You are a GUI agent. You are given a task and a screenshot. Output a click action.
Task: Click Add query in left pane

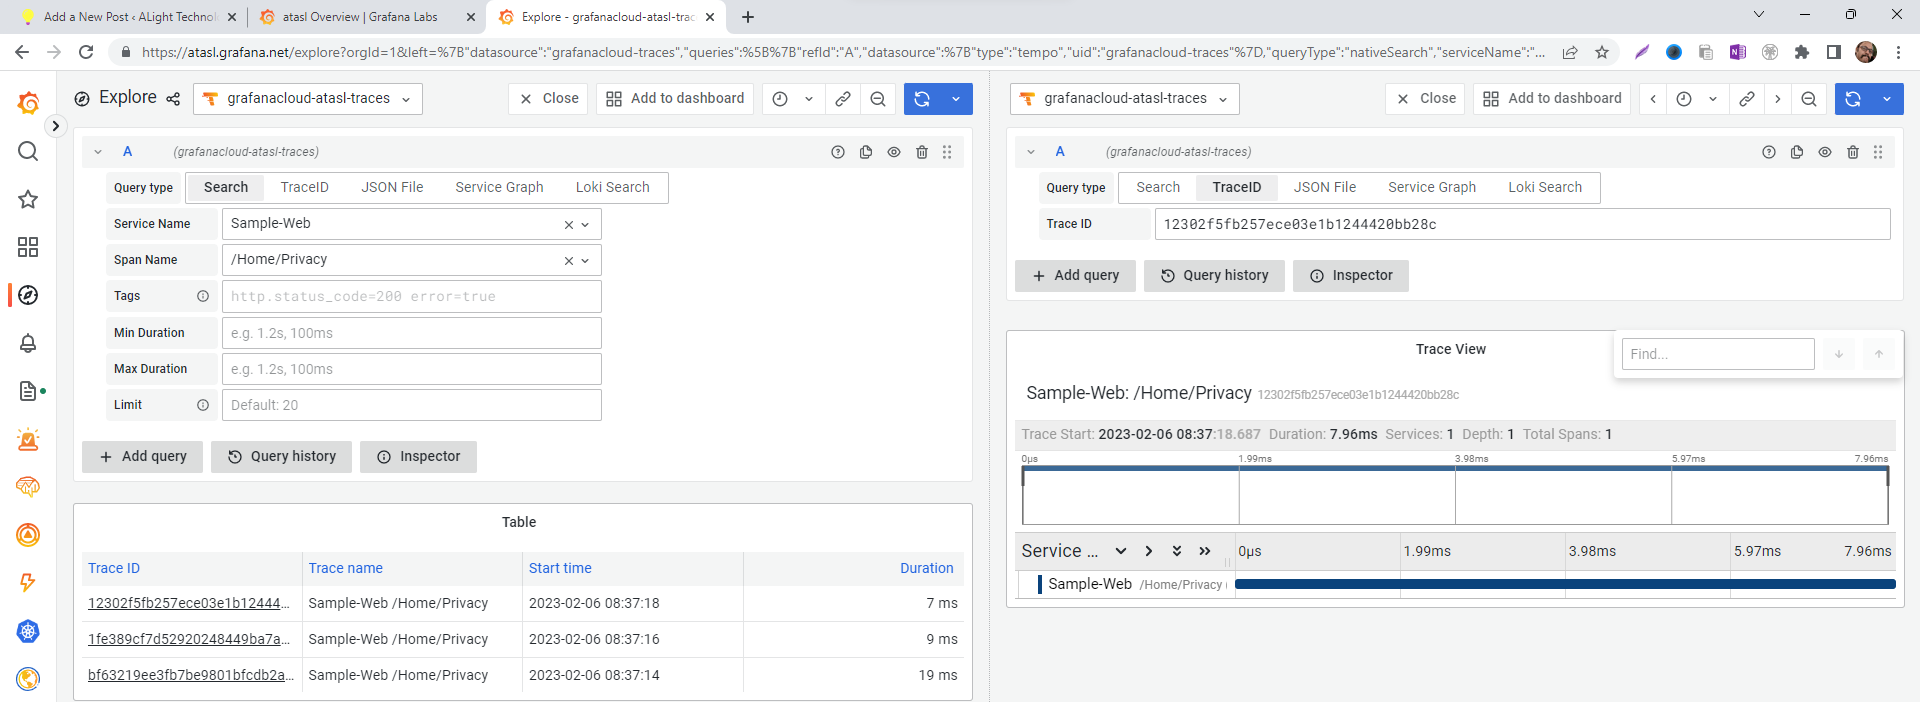143,457
